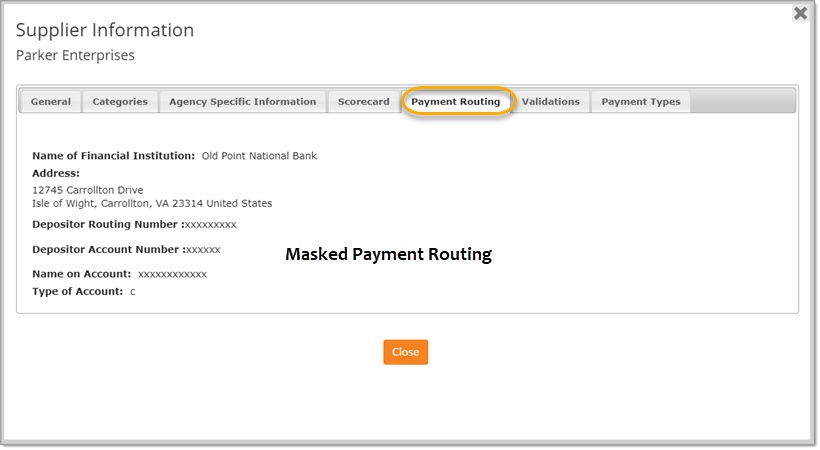The width and height of the screenshot is (820, 450).
Task: View the Scorecard tab
Action: pos(363,102)
